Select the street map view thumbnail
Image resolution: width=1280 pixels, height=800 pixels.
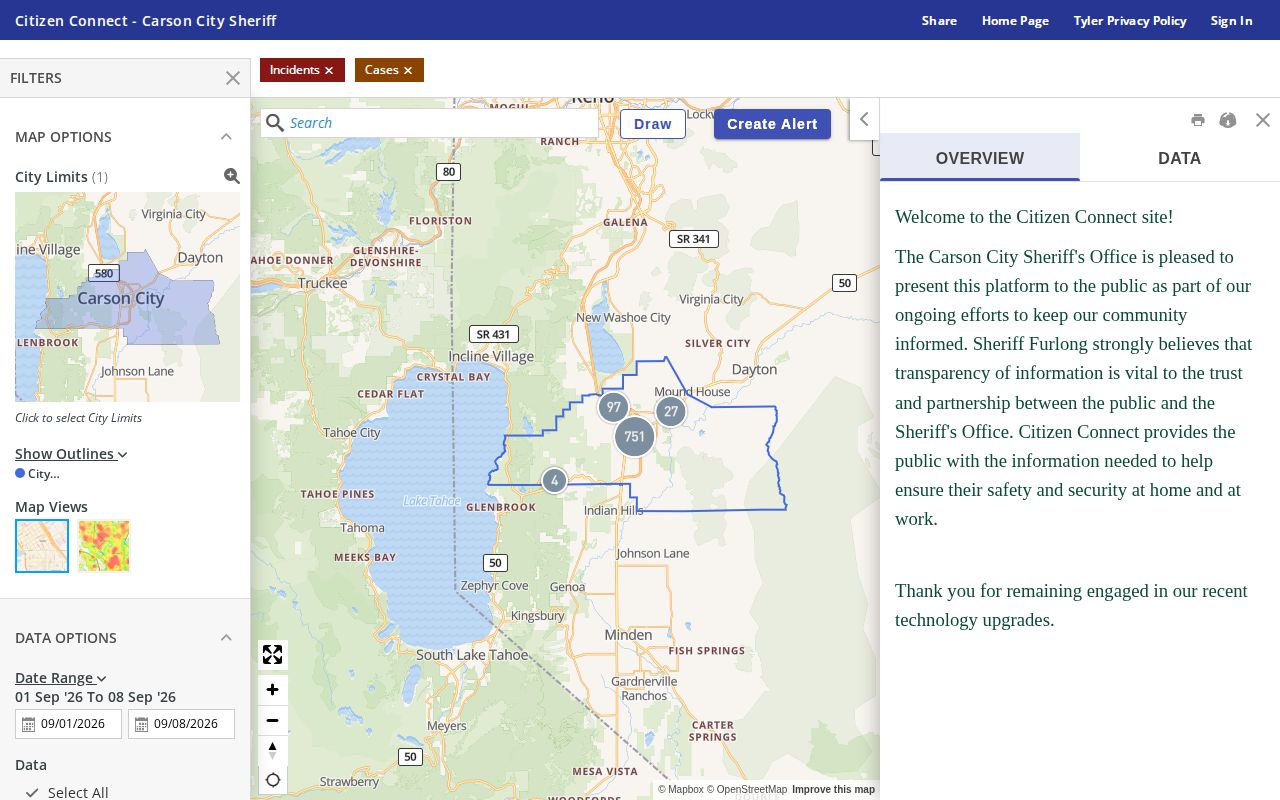(x=42, y=546)
